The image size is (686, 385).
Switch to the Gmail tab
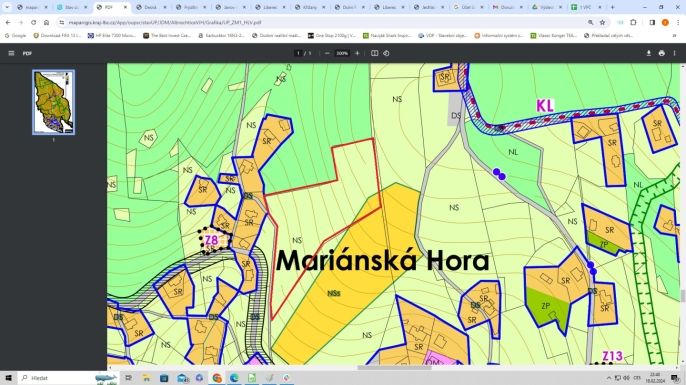508,7
